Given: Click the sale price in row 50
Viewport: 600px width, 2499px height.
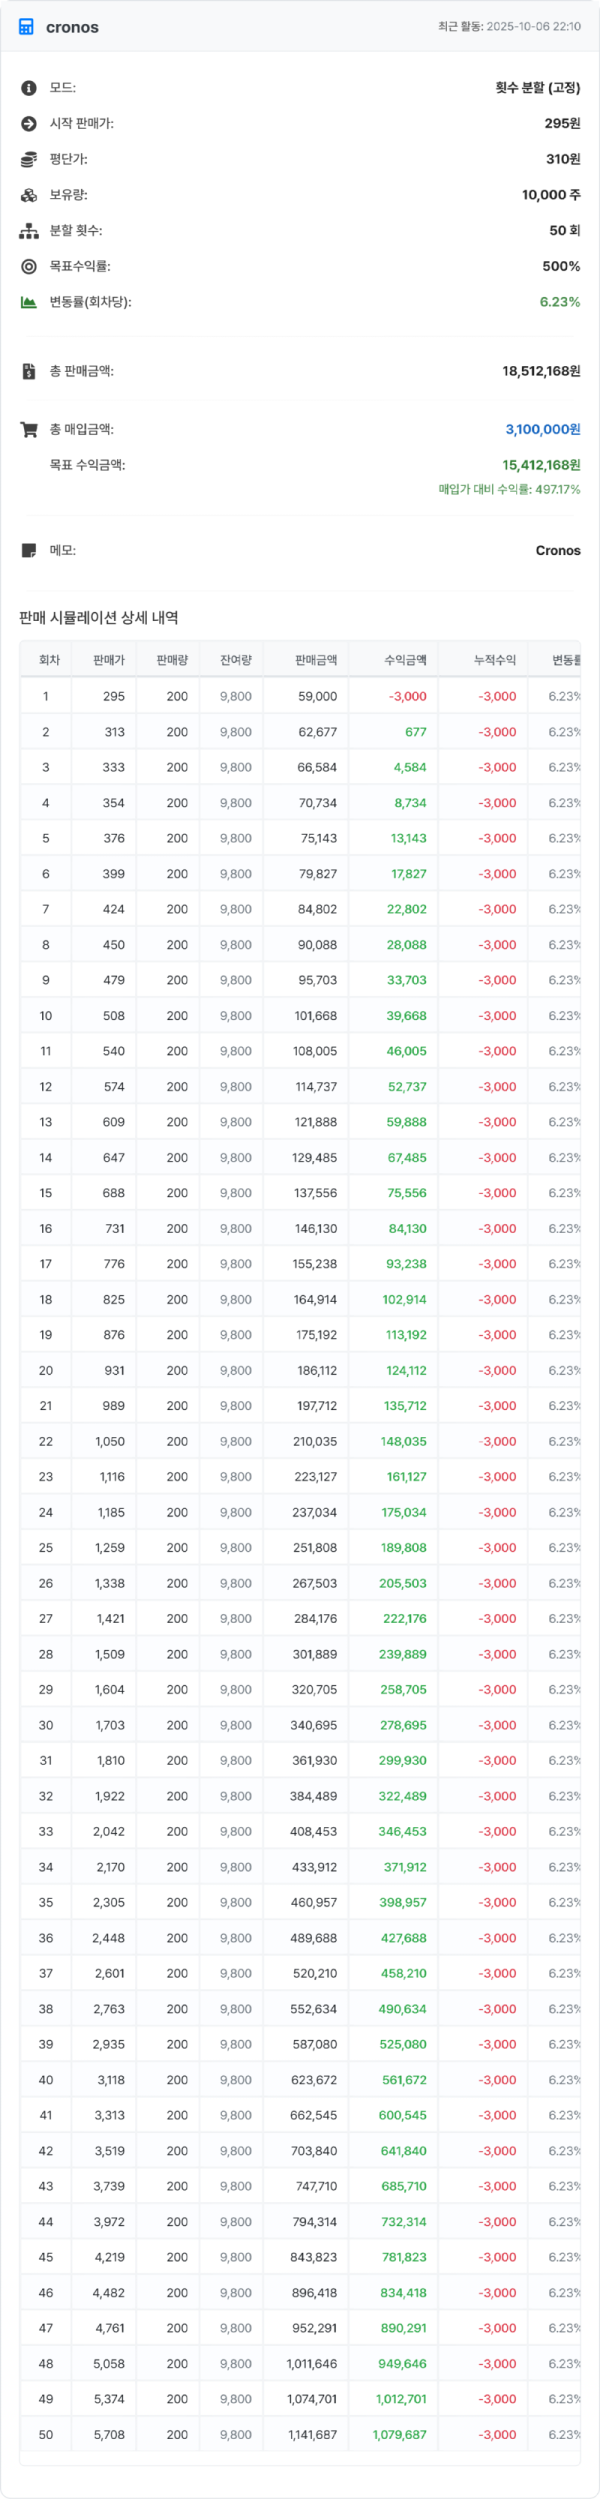Looking at the screenshot, I should (109, 2435).
